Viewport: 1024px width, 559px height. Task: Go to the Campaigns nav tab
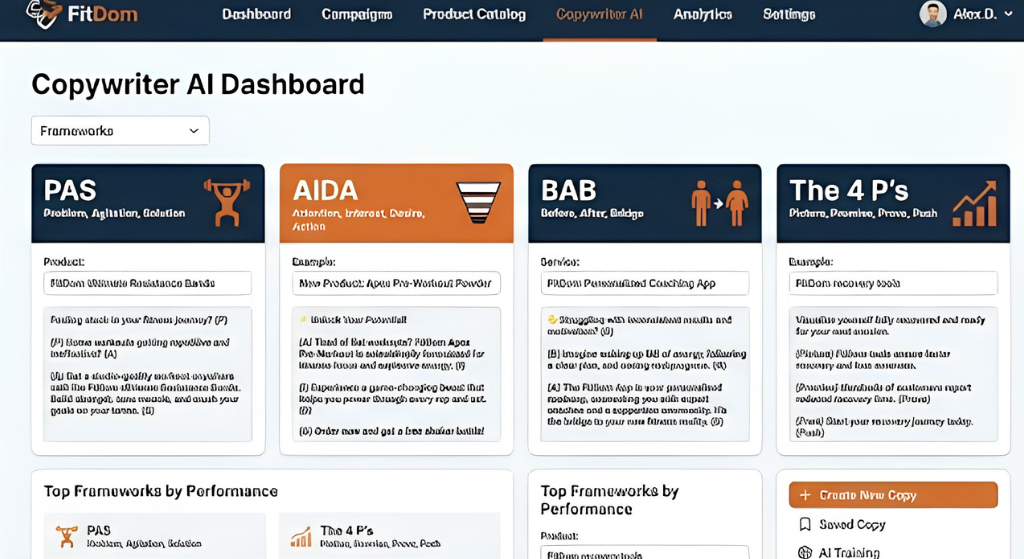(357, 14)
